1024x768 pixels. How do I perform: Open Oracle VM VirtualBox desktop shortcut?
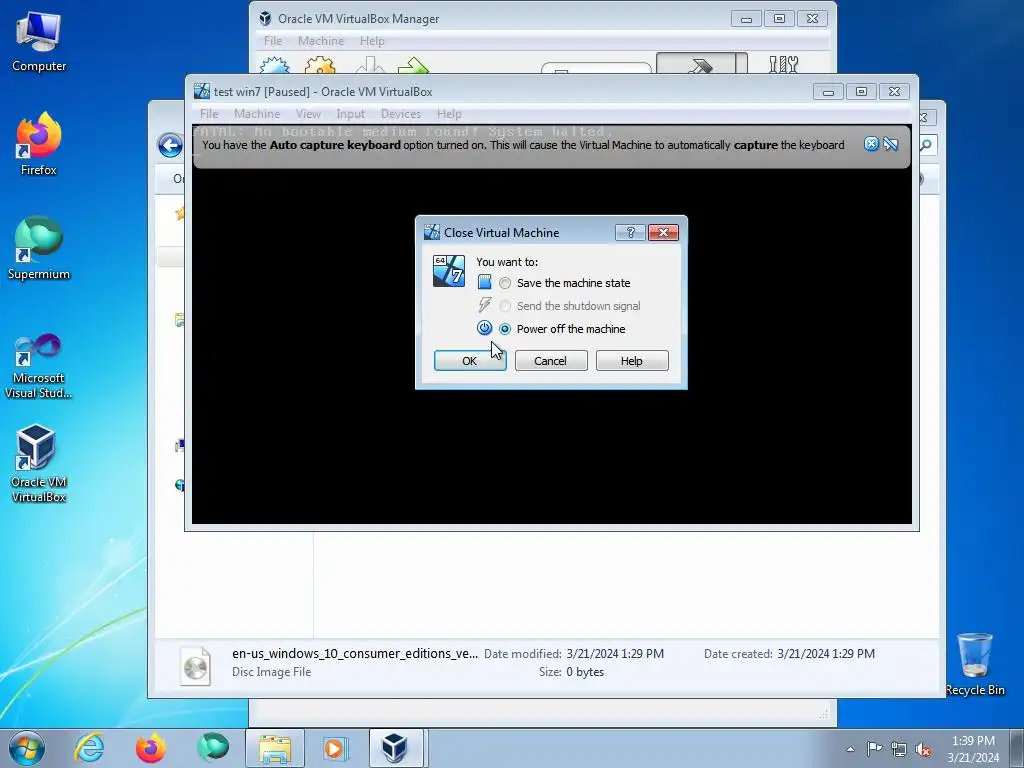coord(39,464)
